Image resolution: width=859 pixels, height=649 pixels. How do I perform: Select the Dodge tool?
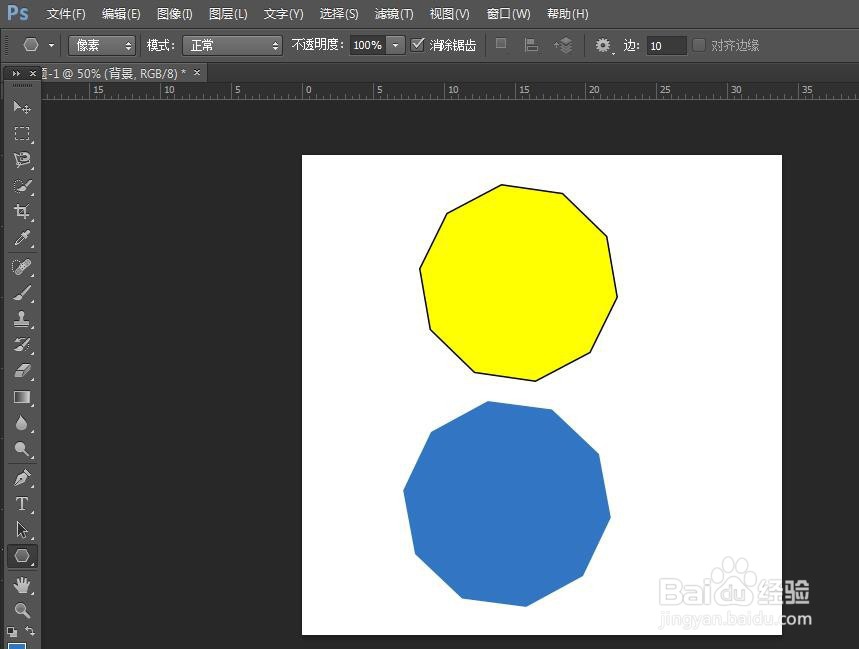point(22,449)
